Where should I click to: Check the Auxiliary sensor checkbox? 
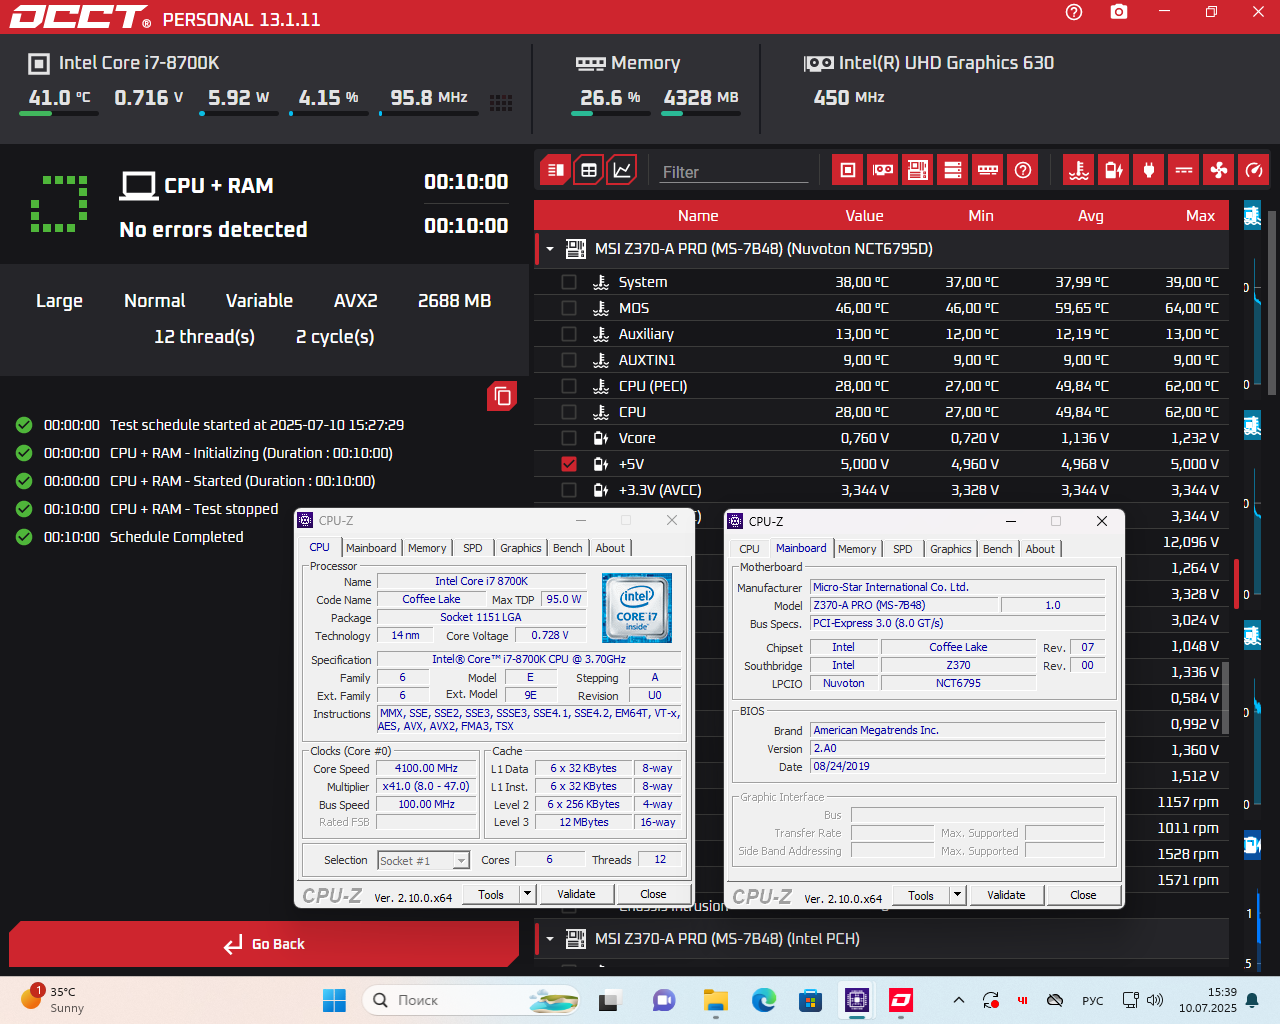569,334
